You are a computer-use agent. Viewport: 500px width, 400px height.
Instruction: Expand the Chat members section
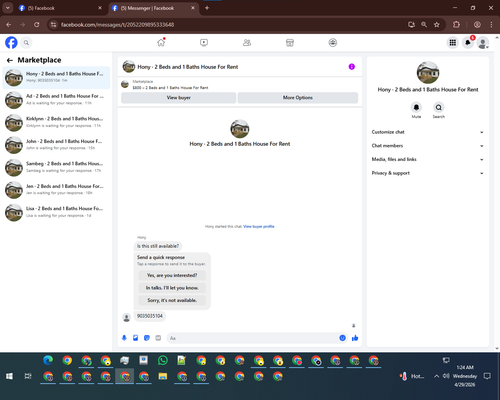coord(428,146)
